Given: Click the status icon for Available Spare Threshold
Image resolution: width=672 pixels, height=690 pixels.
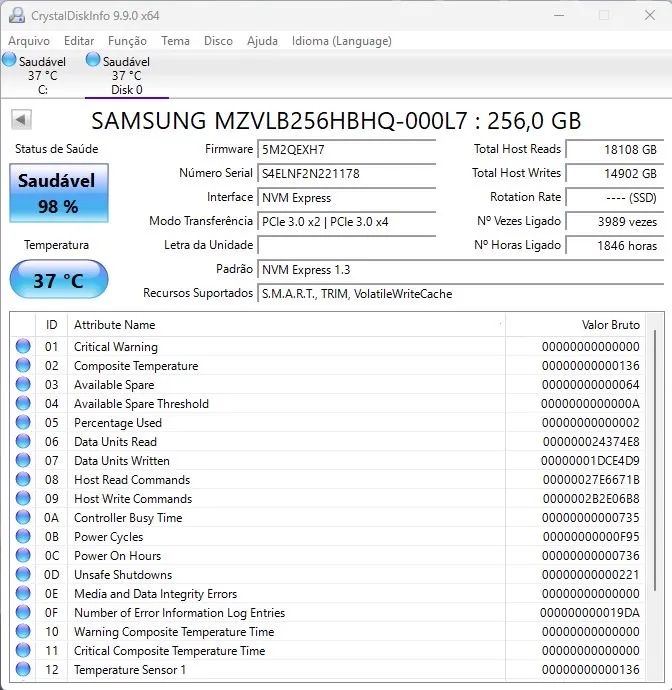Looking at the screenshot, I should pos(23,403).
